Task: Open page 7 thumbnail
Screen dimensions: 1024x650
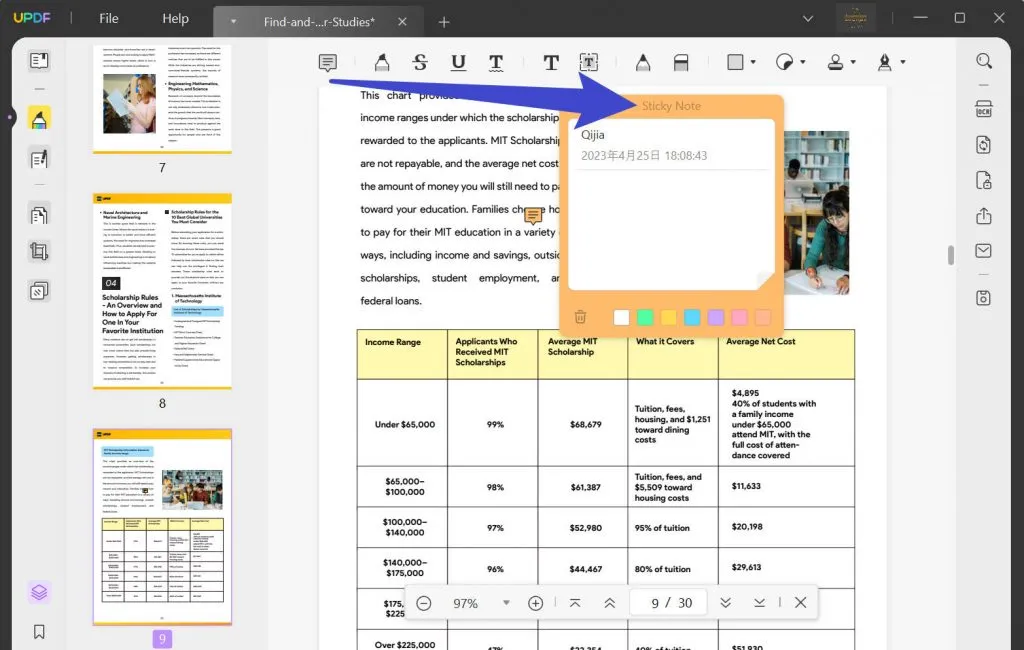Action: (x=162, y=99)
